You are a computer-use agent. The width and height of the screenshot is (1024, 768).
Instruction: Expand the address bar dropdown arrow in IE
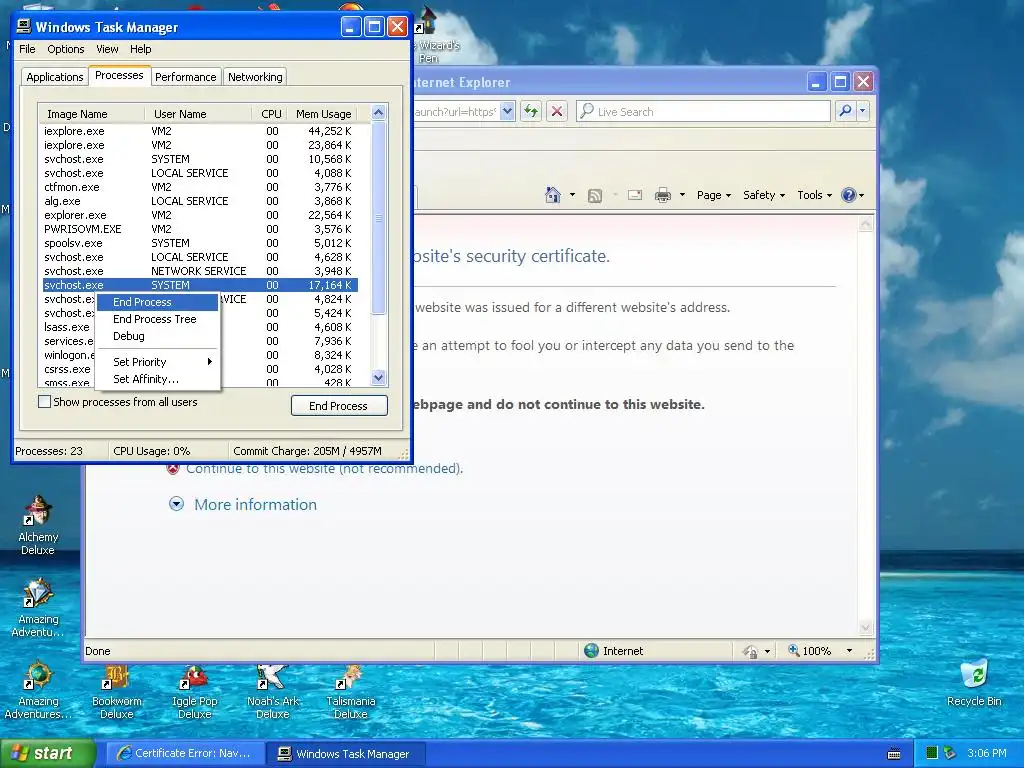tap(507, 111)
